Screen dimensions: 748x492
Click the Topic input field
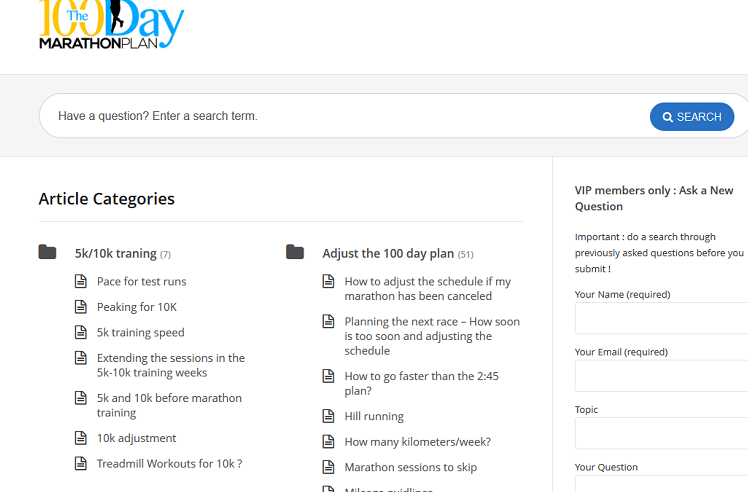pyautogui.click(x=661, y=433)
